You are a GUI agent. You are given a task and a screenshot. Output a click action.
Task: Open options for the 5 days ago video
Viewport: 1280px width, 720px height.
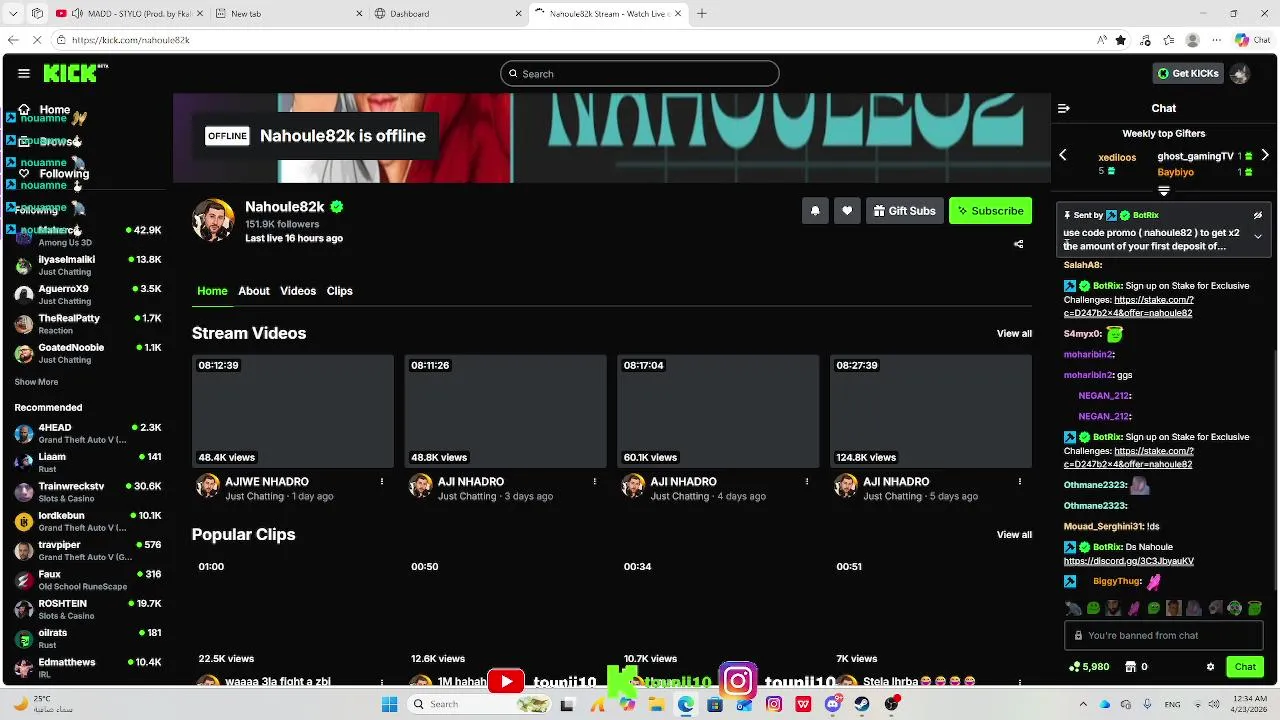click(1020, 482)
